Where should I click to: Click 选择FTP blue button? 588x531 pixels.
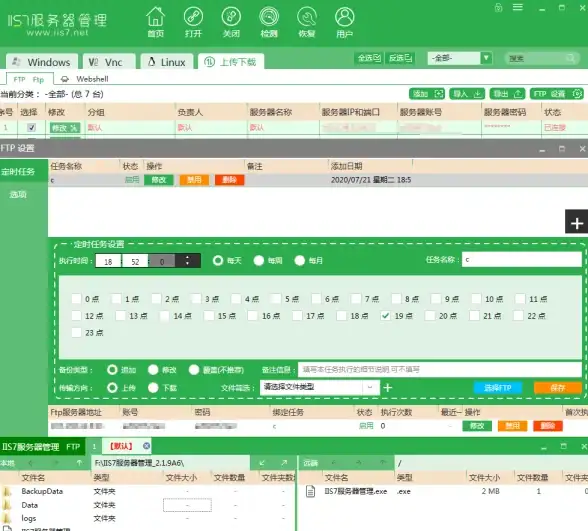click(498, 388)
